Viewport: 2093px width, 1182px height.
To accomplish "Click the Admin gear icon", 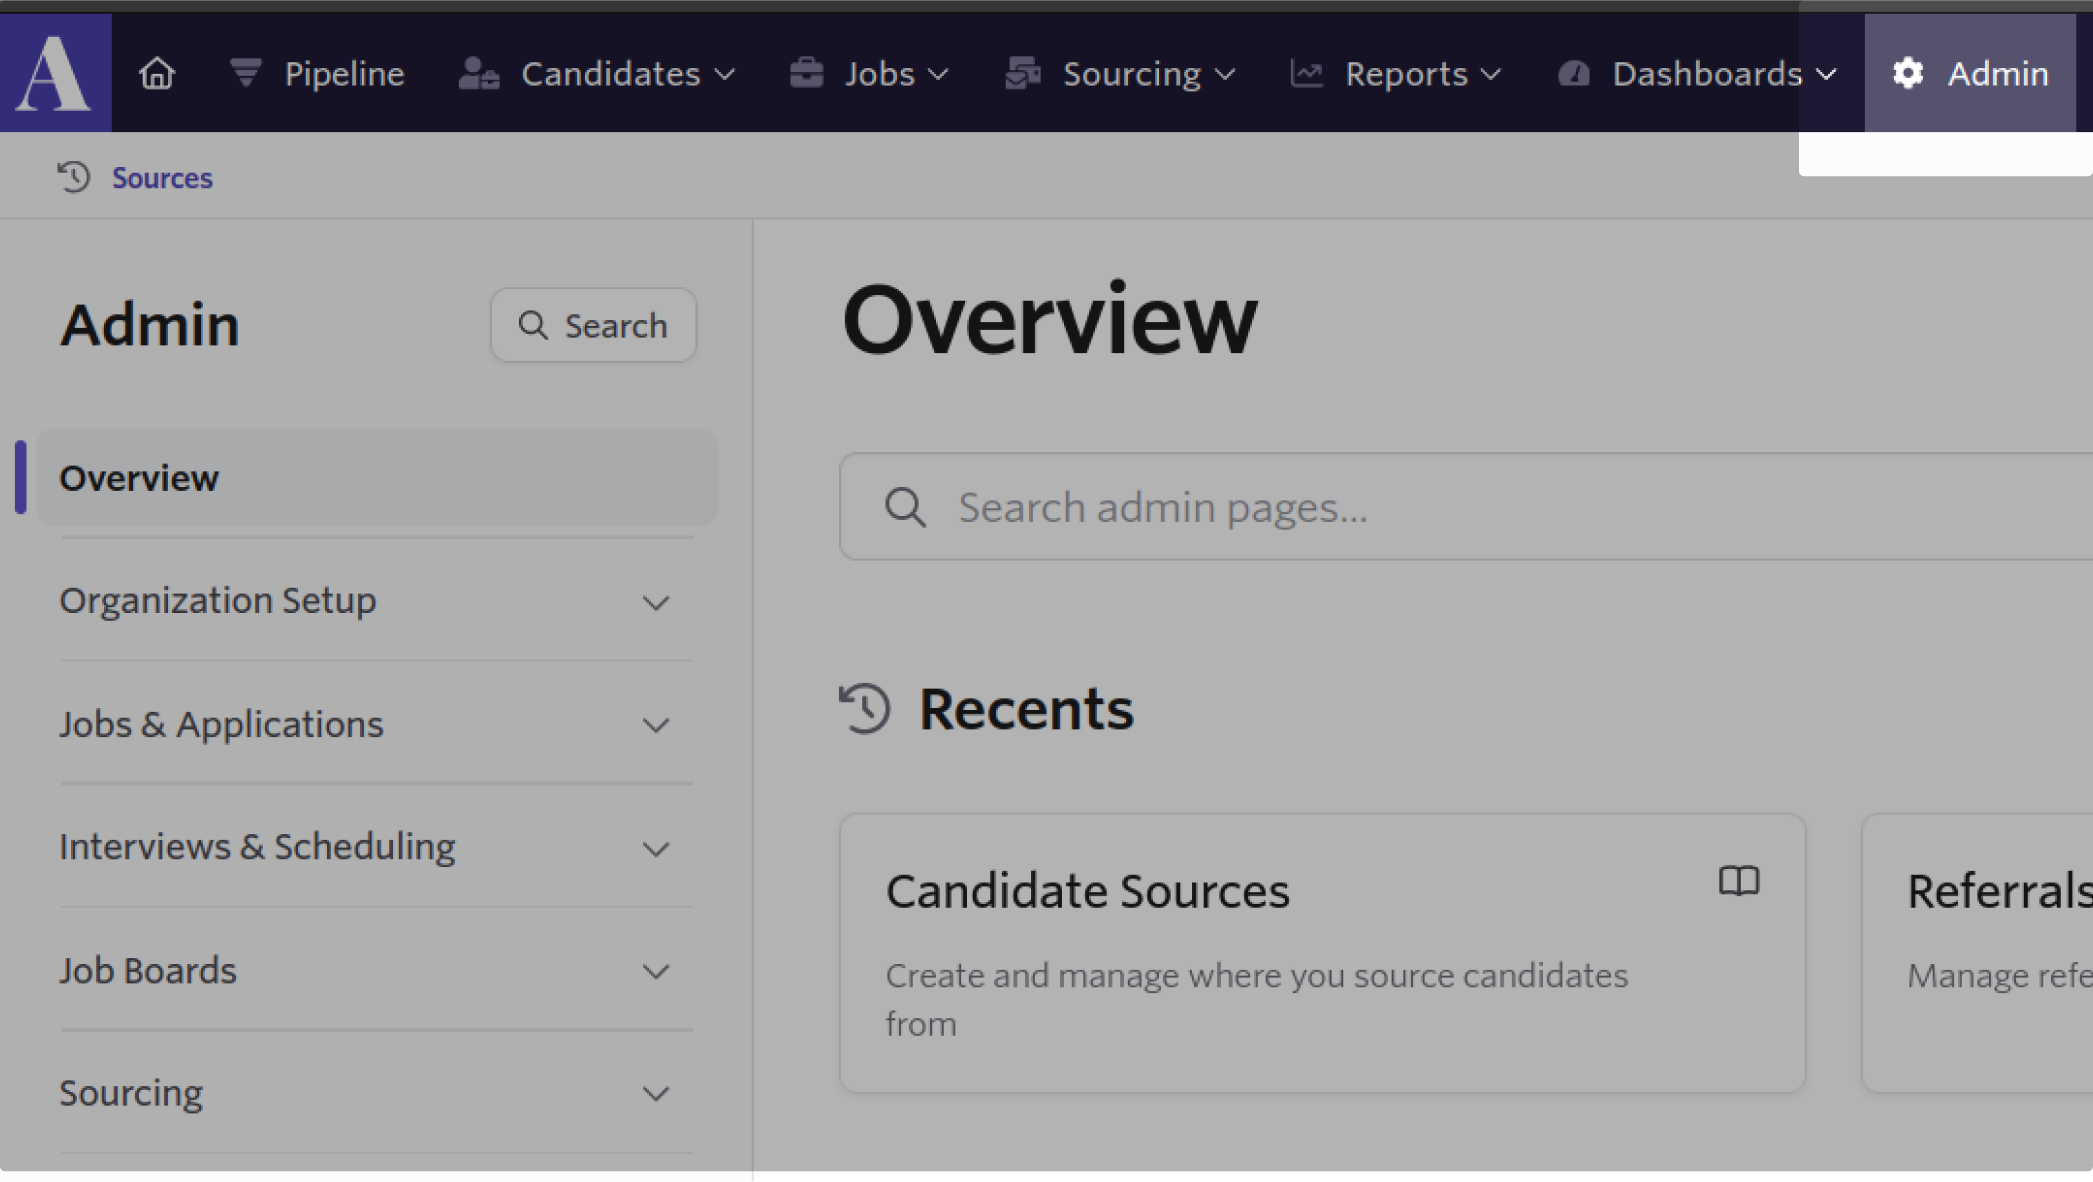I will point(1908,73).
